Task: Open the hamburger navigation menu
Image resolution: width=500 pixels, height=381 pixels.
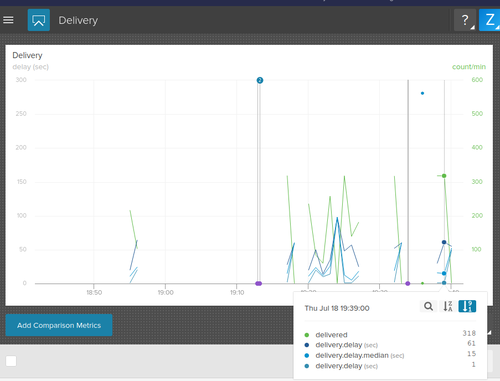Action: click(8, 20)
